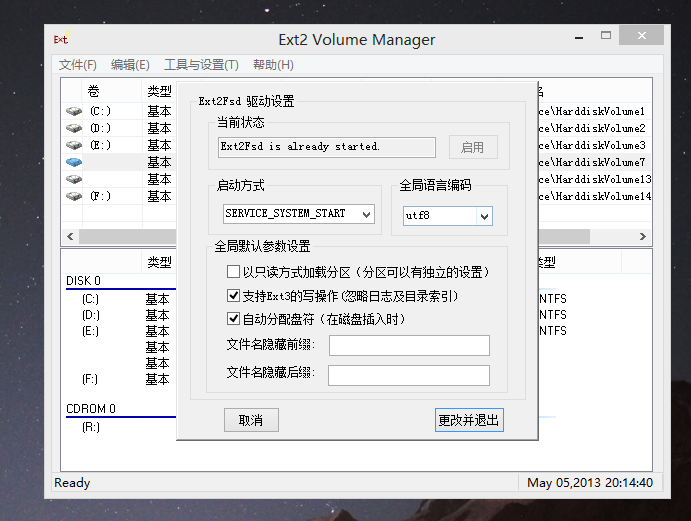Select CDROM 0 in the disk pane
The width and height of the screenshot is (691, 521).
[91, 409]
